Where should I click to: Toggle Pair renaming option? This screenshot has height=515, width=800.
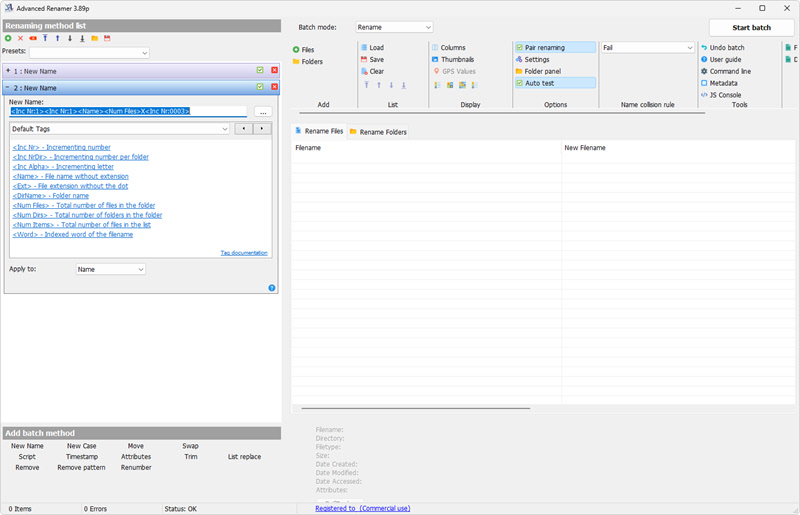pyautogui.click(x=555, y=47)
